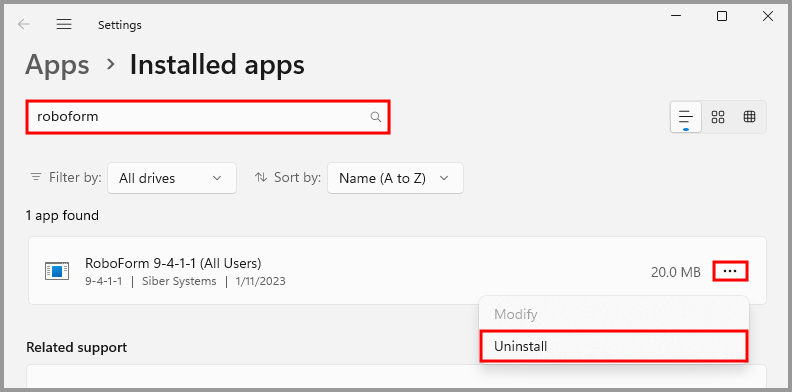Viewport: 792px width, 392px height.
Task: Open the three-dot menu for RoboForm
Action: (x=730, y=271)
